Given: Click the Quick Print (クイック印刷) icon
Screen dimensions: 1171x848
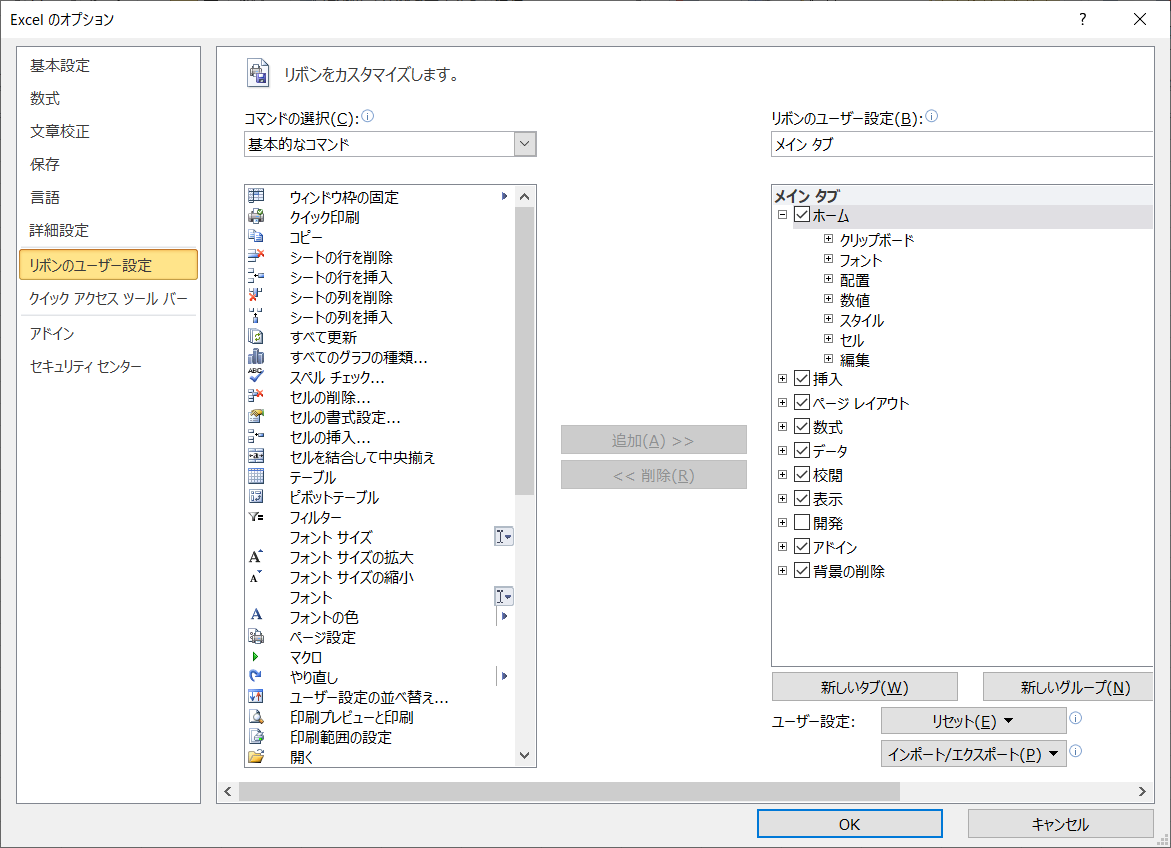Looking at the screenshot, I should (x=256, y=217).
